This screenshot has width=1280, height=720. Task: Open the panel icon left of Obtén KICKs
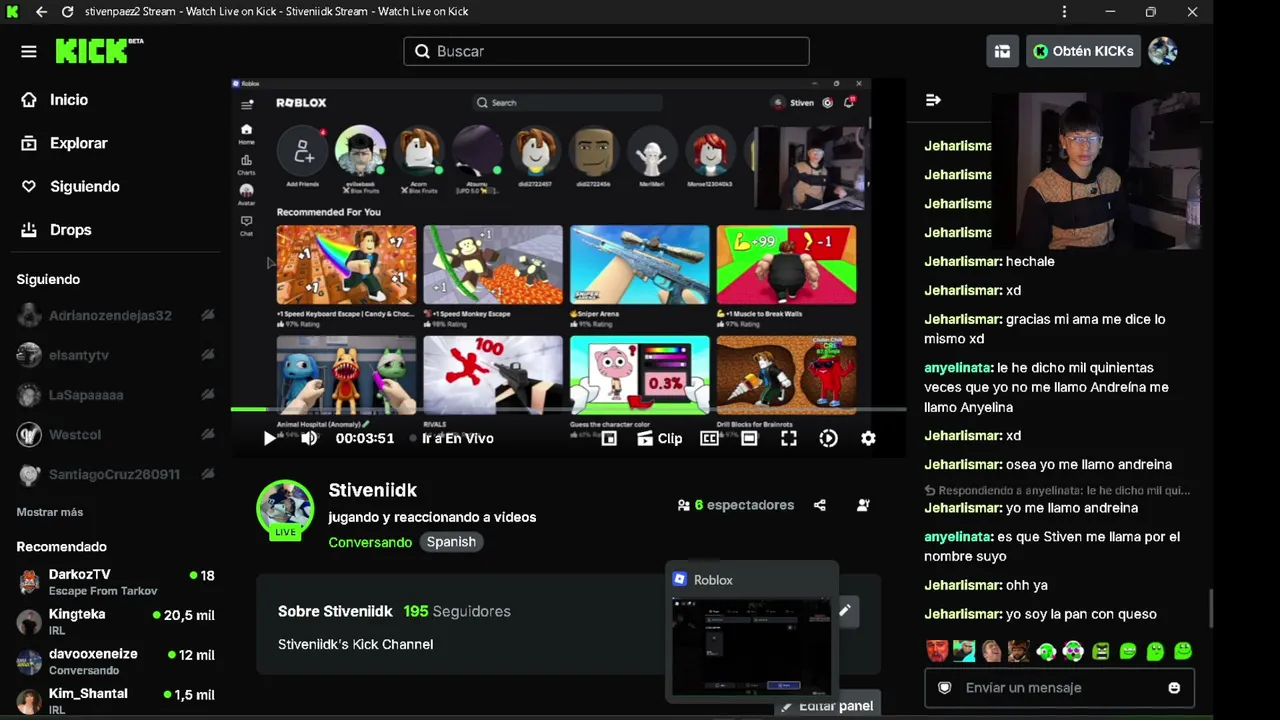[1002, 51]
